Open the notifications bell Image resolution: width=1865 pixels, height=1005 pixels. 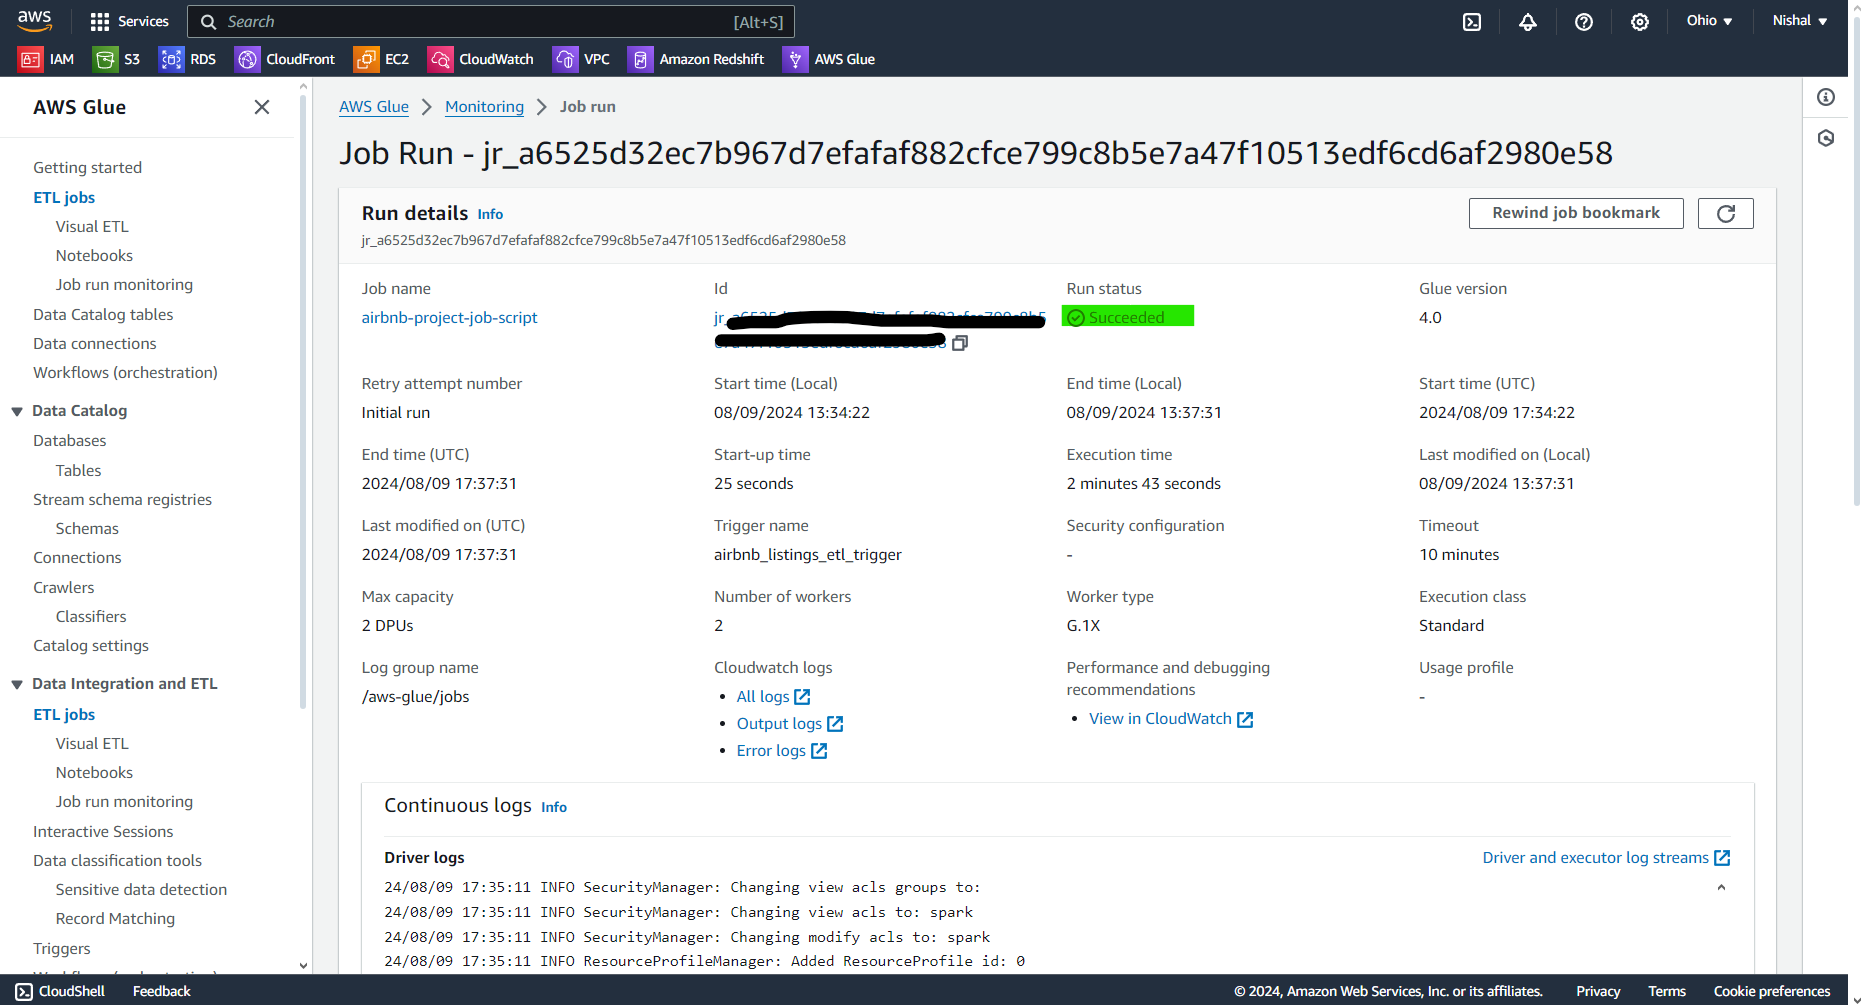tap(1528, 21)
